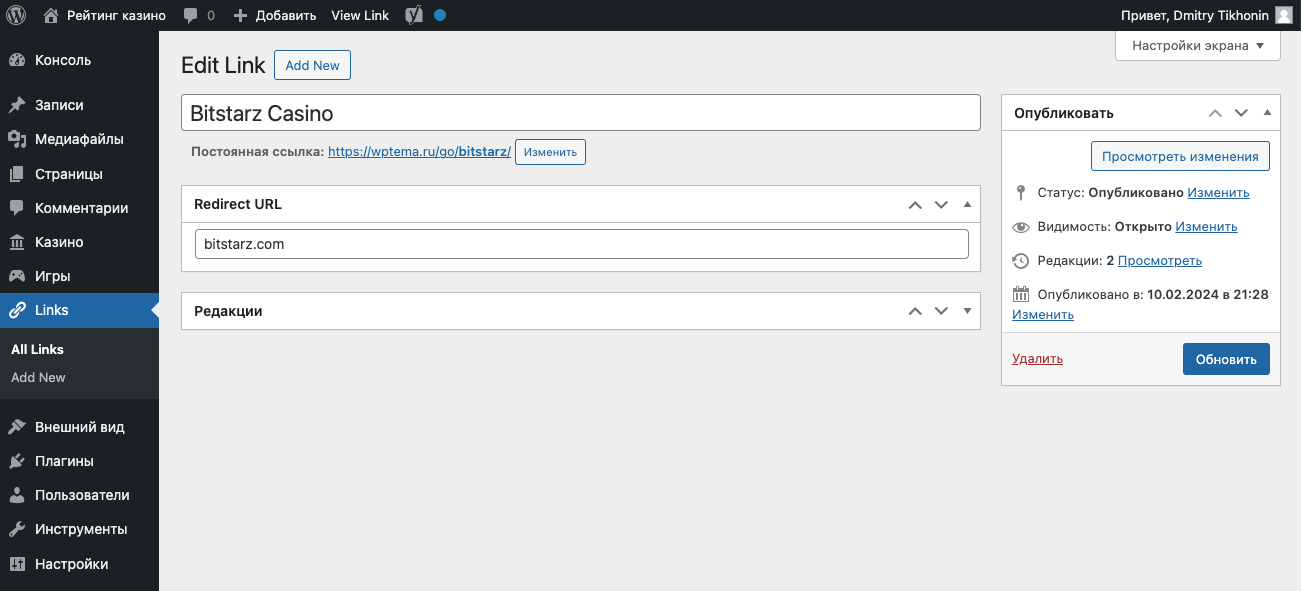Click the Удалить link in the publish box
This screenshot has width=1301, height=591.
point(1037,359)
